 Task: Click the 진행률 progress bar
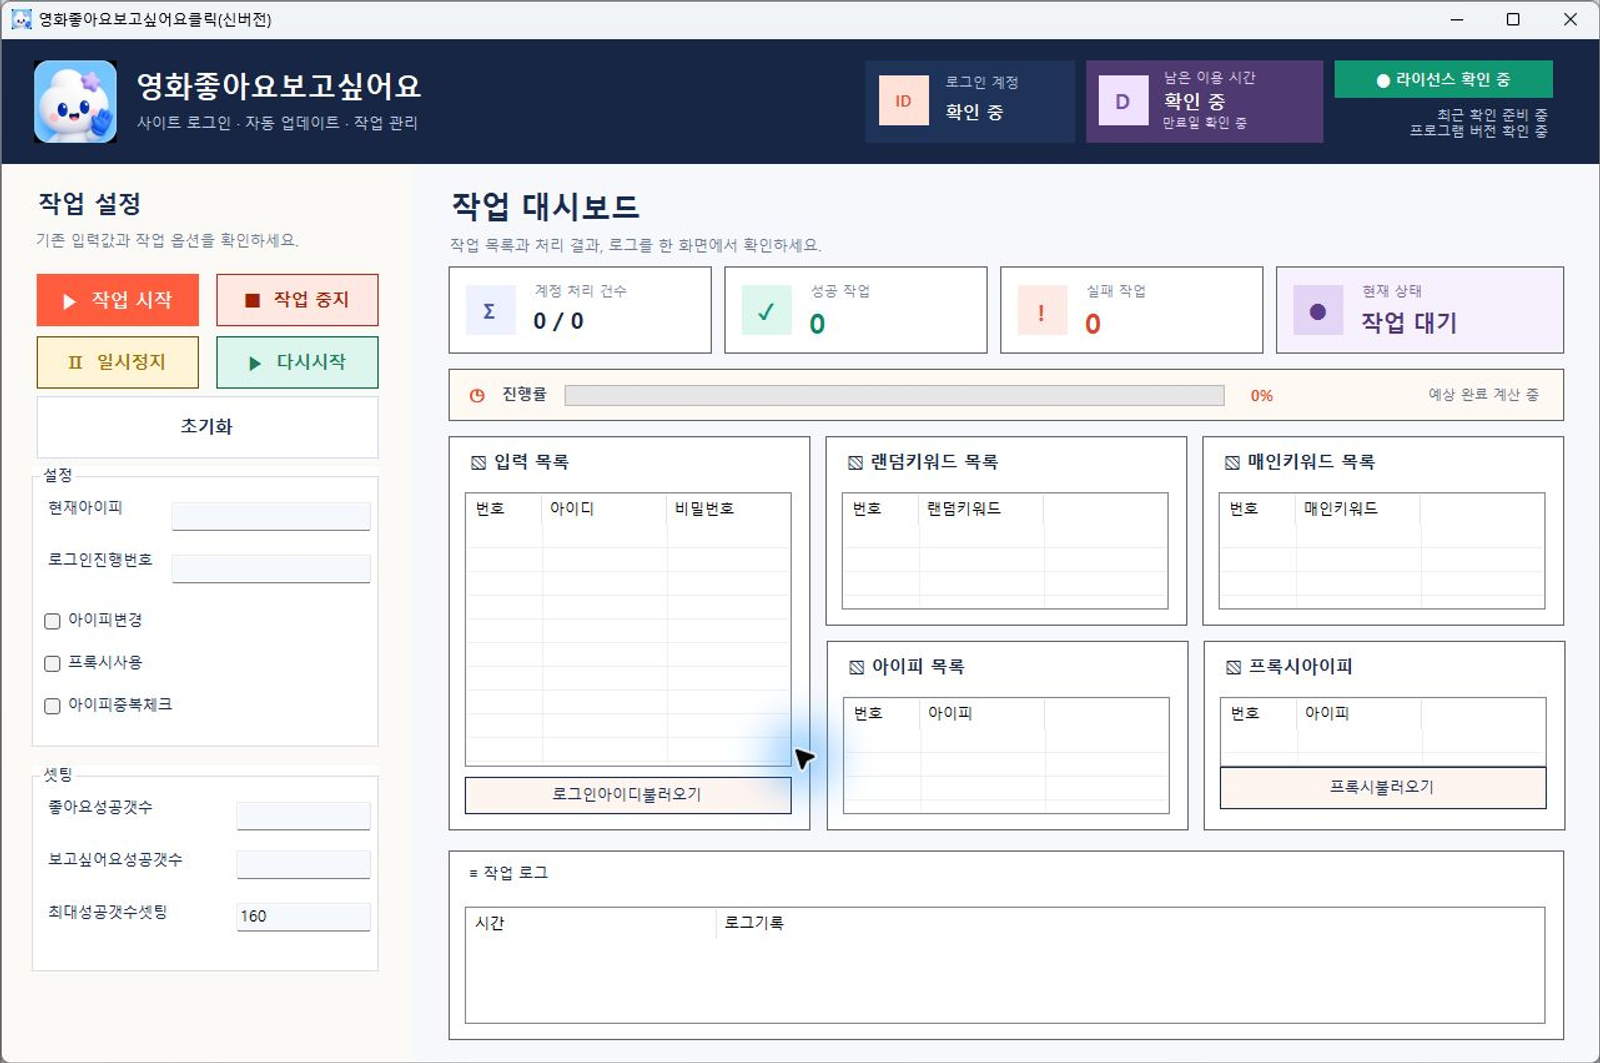(x=894, y=396)
